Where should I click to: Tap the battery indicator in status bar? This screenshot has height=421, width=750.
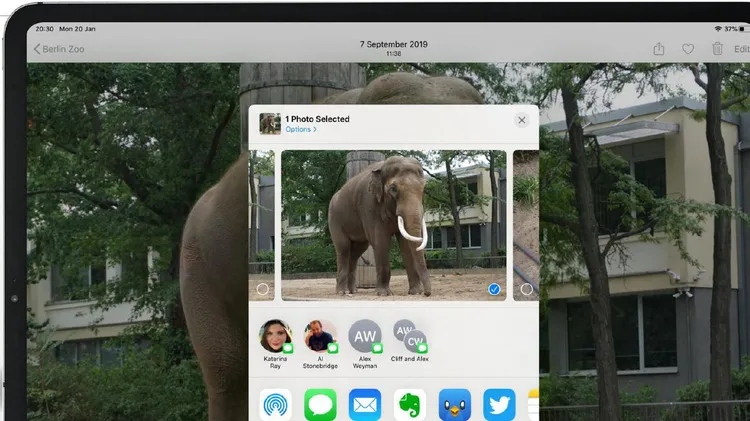(x=745, y=29)
